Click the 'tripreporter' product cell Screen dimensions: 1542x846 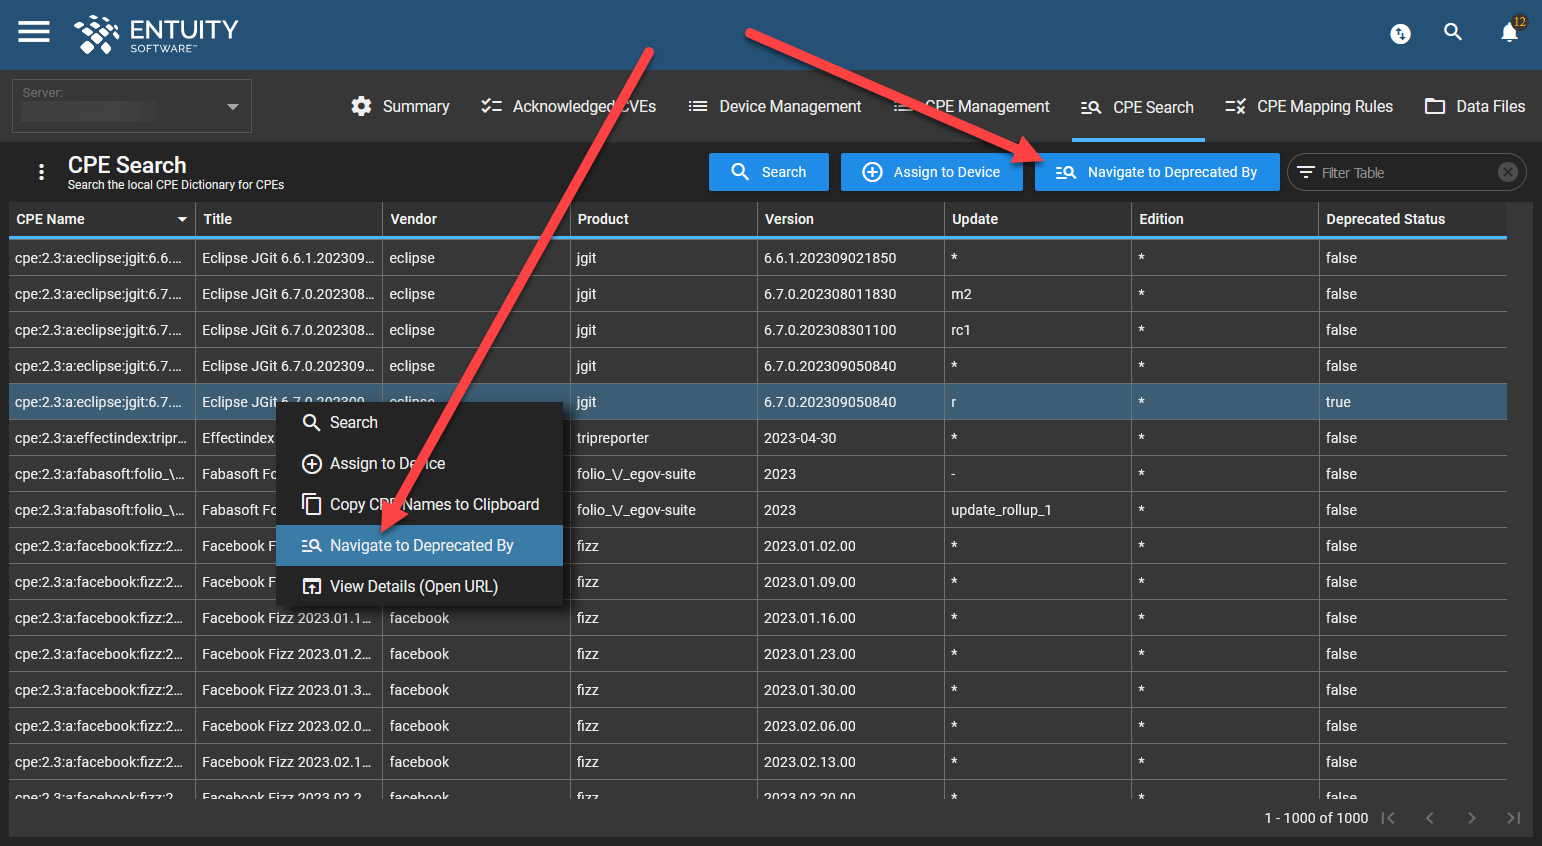pyautogui.click(x=663, y=438)
